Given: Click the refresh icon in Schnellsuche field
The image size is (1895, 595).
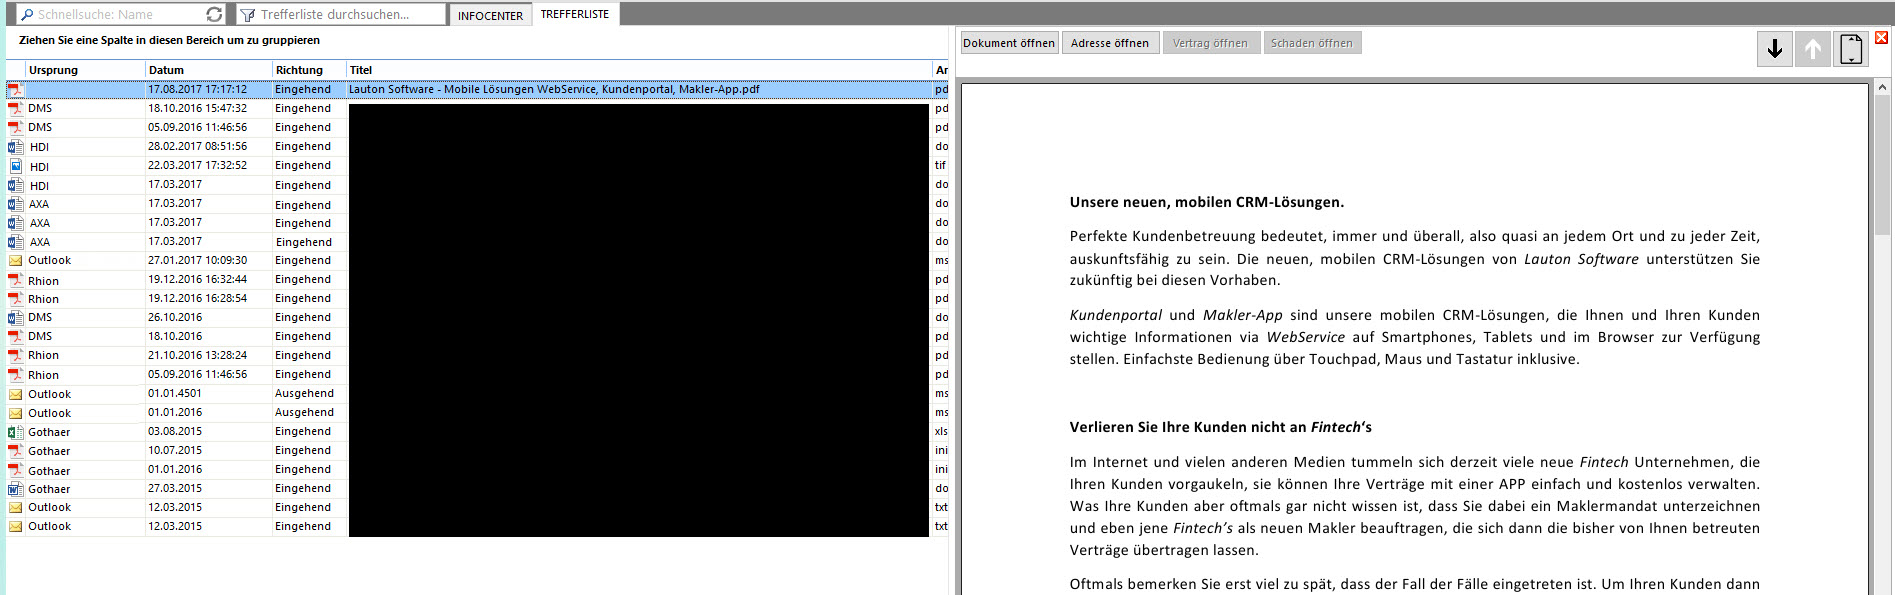Looking at the screenshot, I should click(x=214, y=14).
